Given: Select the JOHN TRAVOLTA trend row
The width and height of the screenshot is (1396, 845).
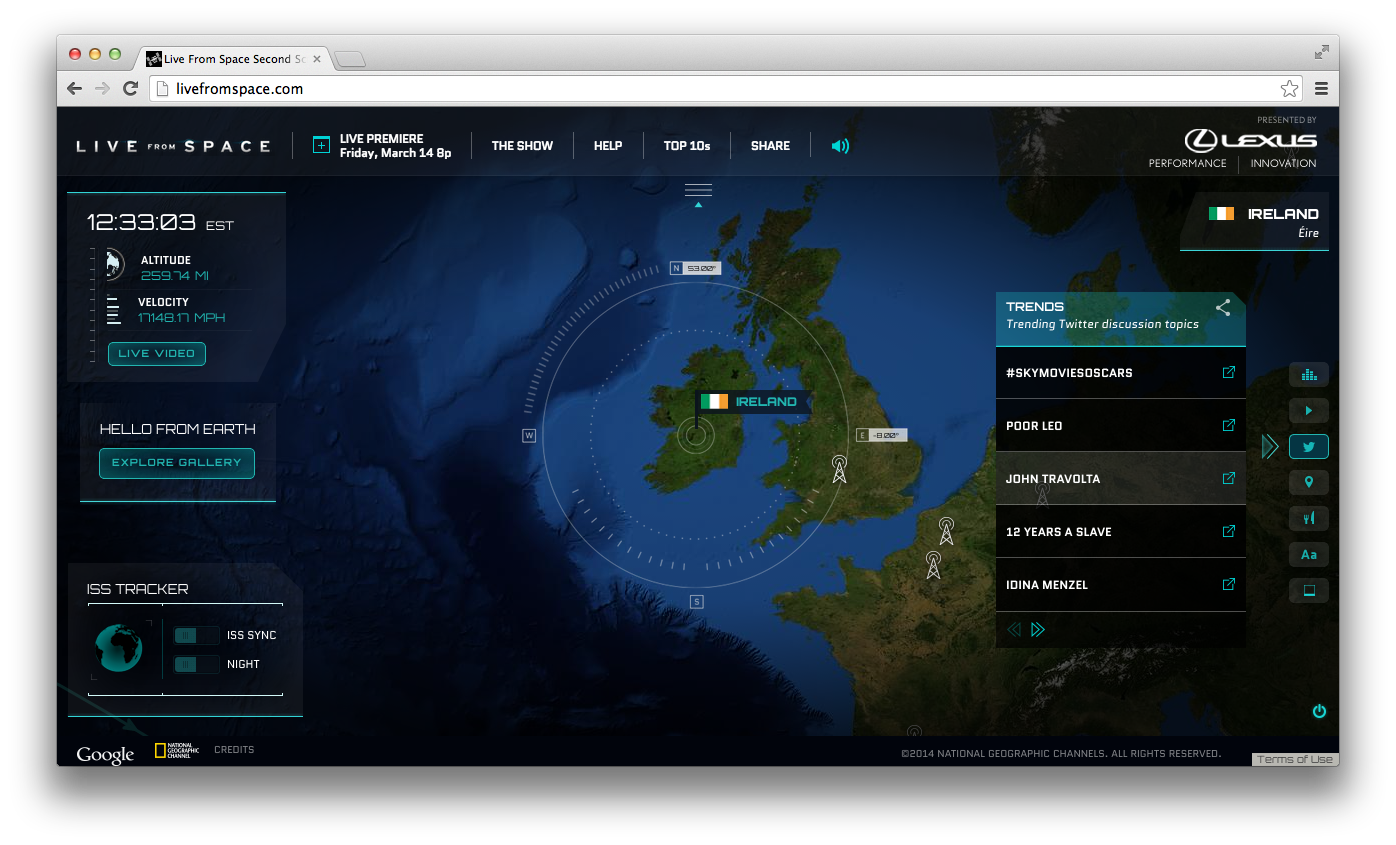Looking at the screenshot, I should click(1121, 478).
